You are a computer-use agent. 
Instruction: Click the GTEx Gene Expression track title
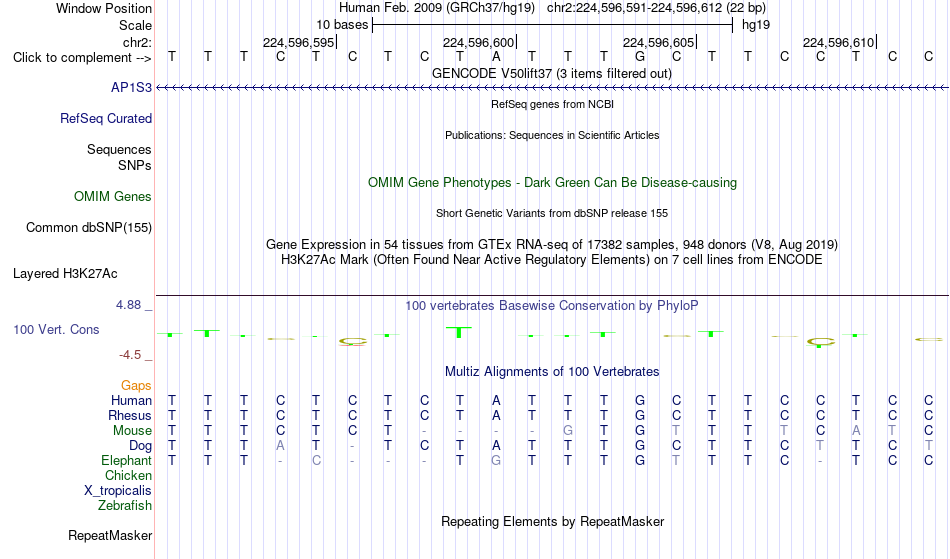[x=552, y=245]
